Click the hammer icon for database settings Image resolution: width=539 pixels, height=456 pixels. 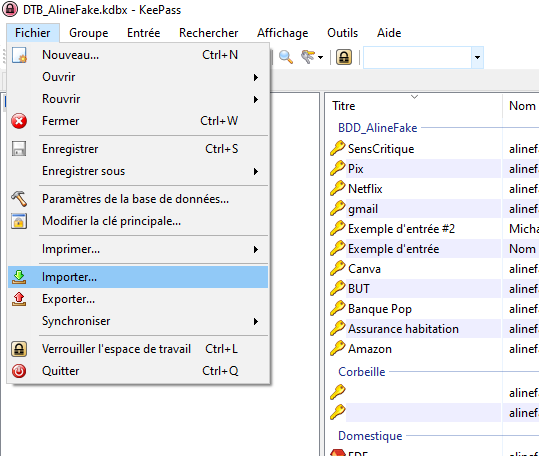tap(19, 199)
